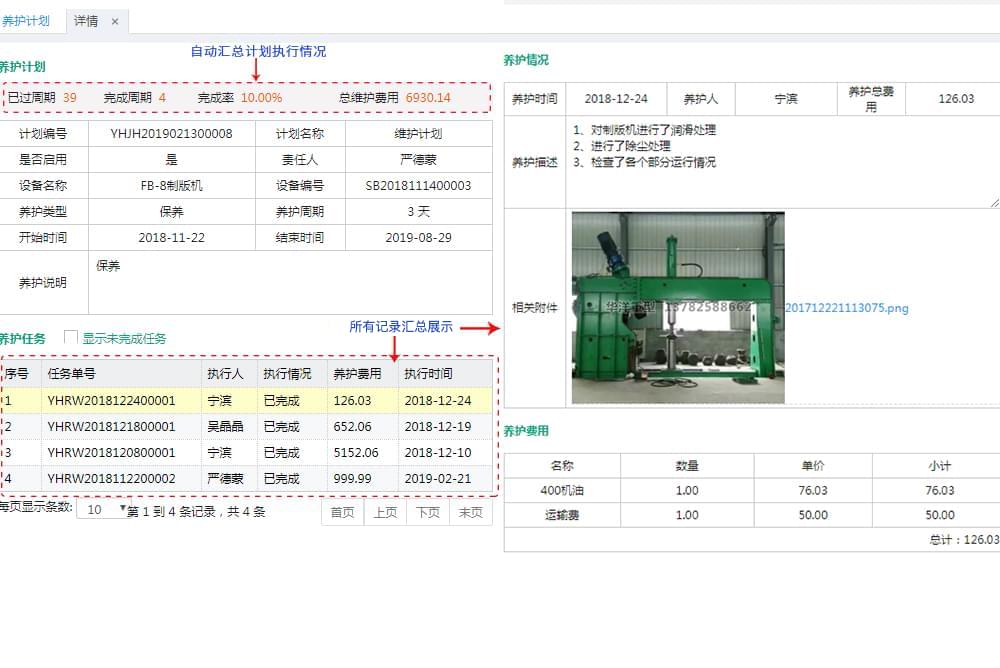Enable 显示未完成任务 checkbox
Screen dimensions: 1000x668
pyautogui.click(x=71, y=338)
